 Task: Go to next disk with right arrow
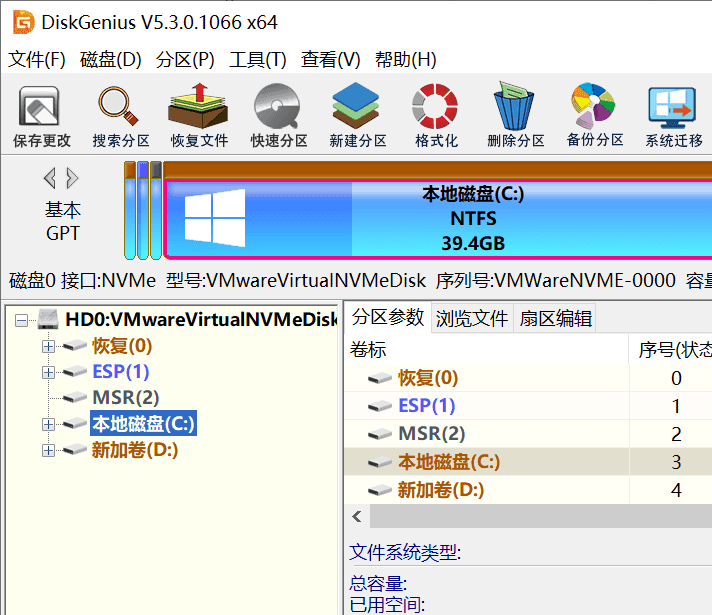click(72, 178)
